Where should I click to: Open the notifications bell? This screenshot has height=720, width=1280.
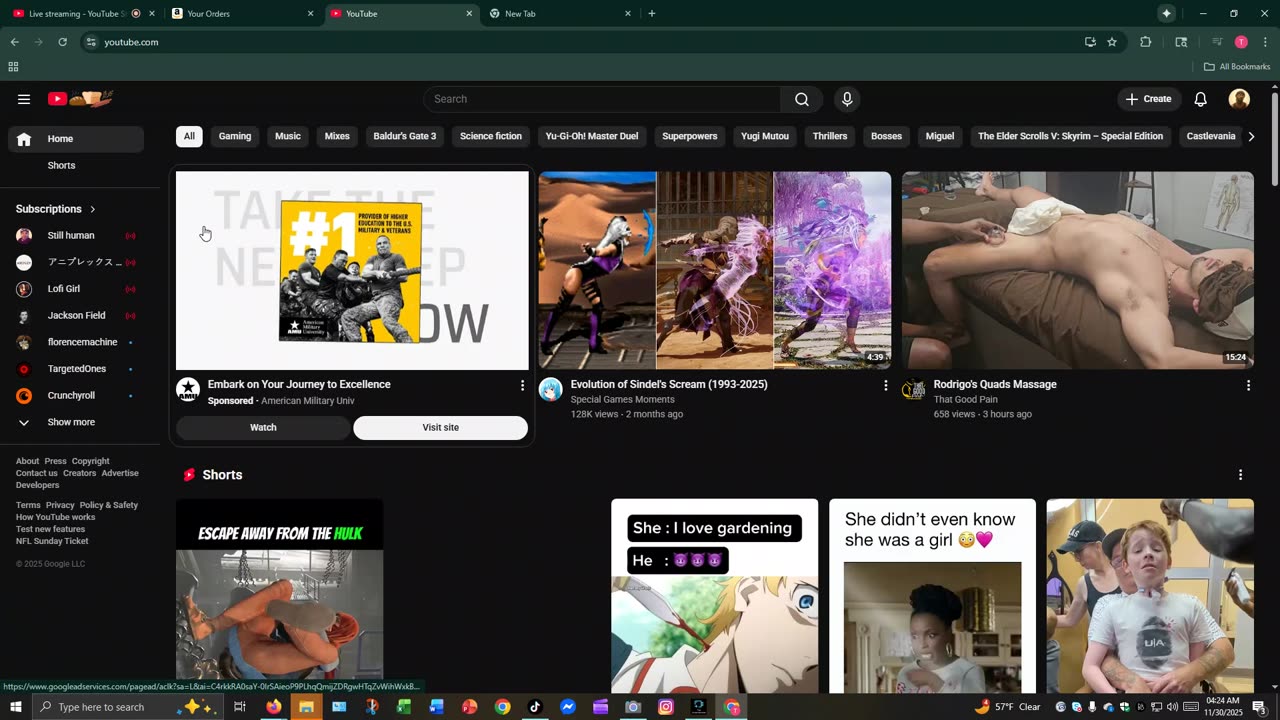click(1201, 99)
